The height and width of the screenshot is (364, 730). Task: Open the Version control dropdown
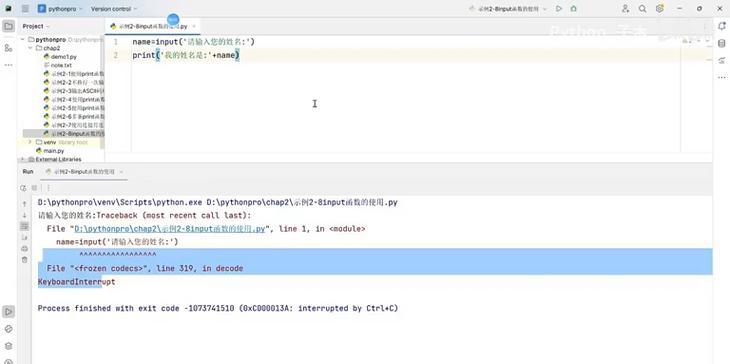pos(114,8)
